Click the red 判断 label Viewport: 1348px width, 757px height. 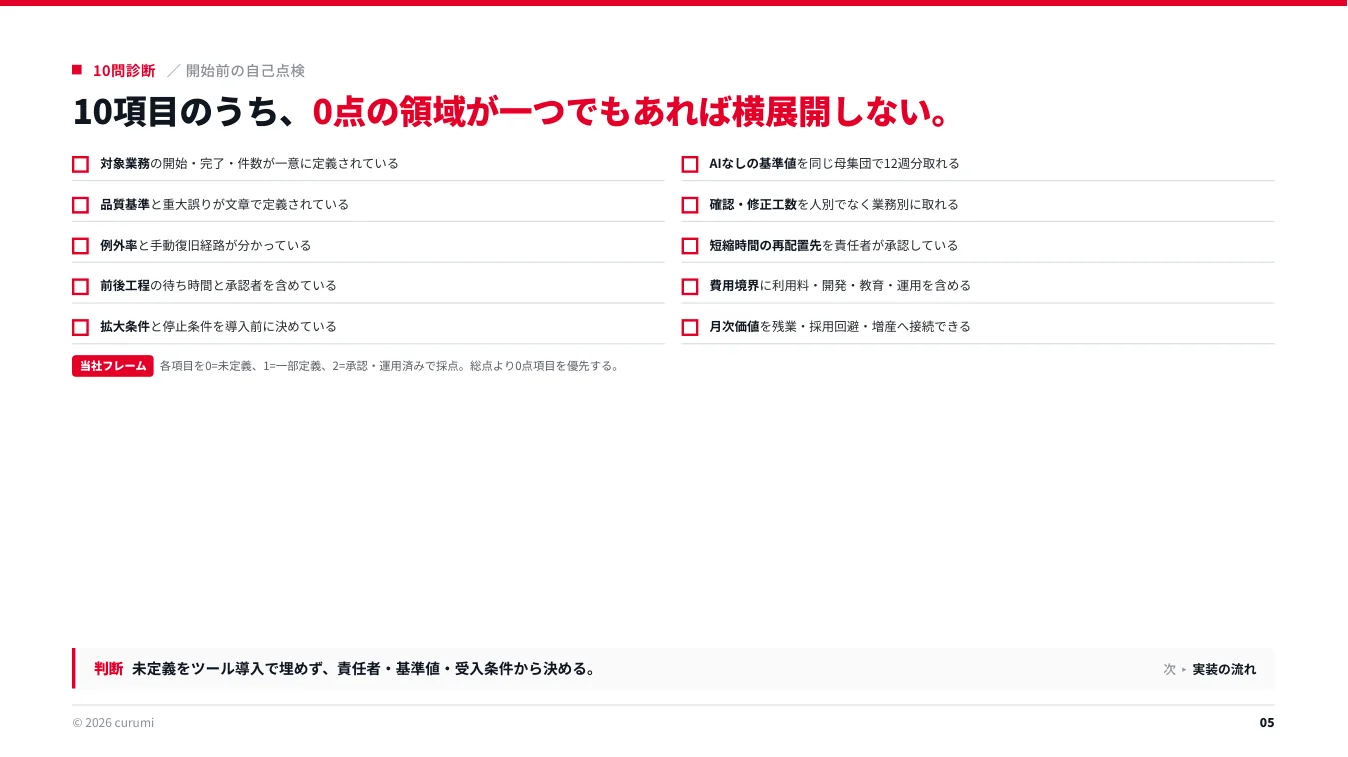108,669
